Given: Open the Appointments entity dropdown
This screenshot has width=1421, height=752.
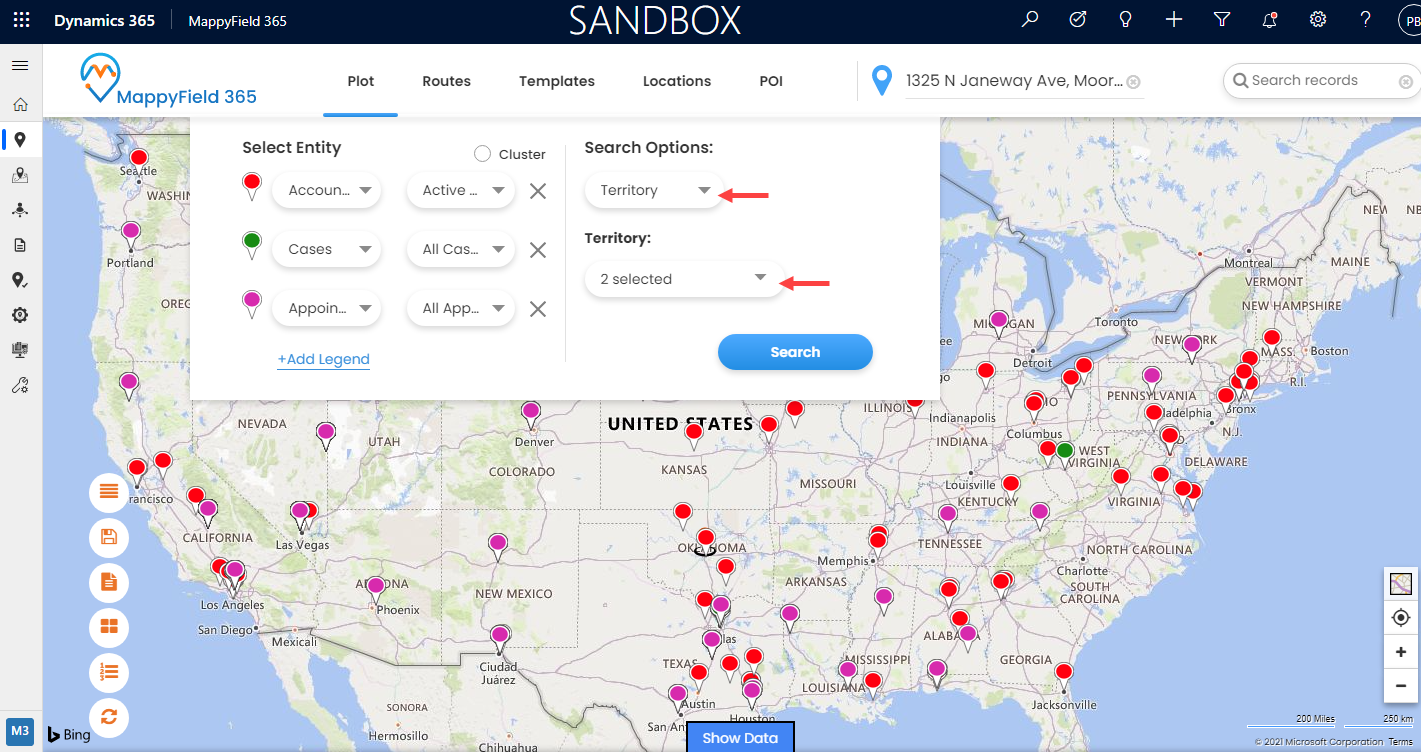Looking at the screenshot, I should (326, 308).
